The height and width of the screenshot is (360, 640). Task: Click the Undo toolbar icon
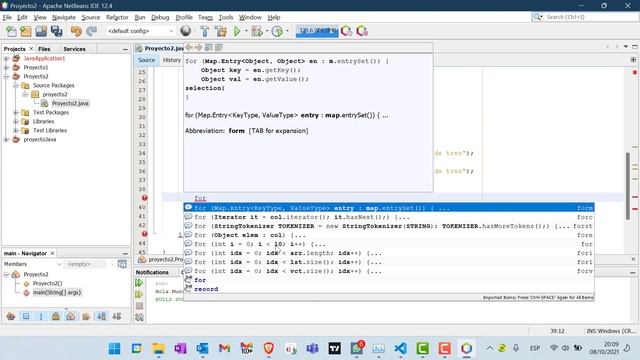pos(76,31)
